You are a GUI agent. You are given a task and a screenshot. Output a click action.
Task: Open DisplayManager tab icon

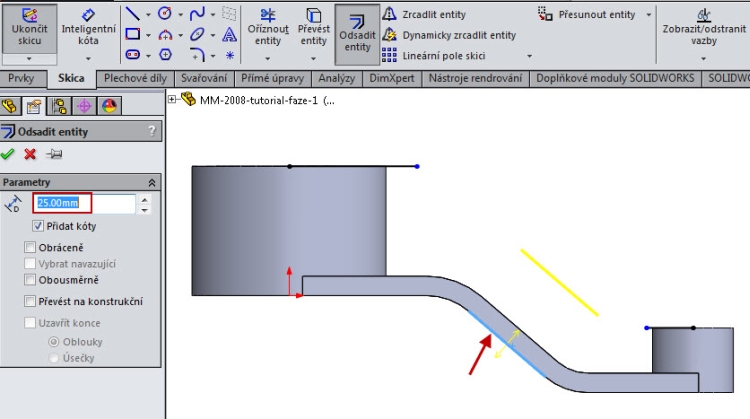tap(109, 106)
